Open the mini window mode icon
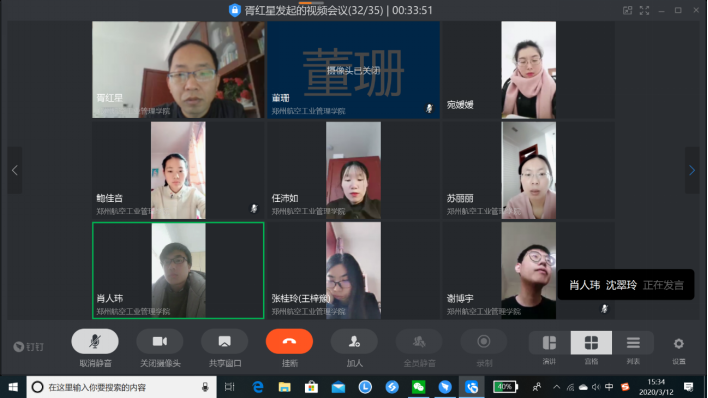This screenshot has width=708, height=398. point(628,10)
